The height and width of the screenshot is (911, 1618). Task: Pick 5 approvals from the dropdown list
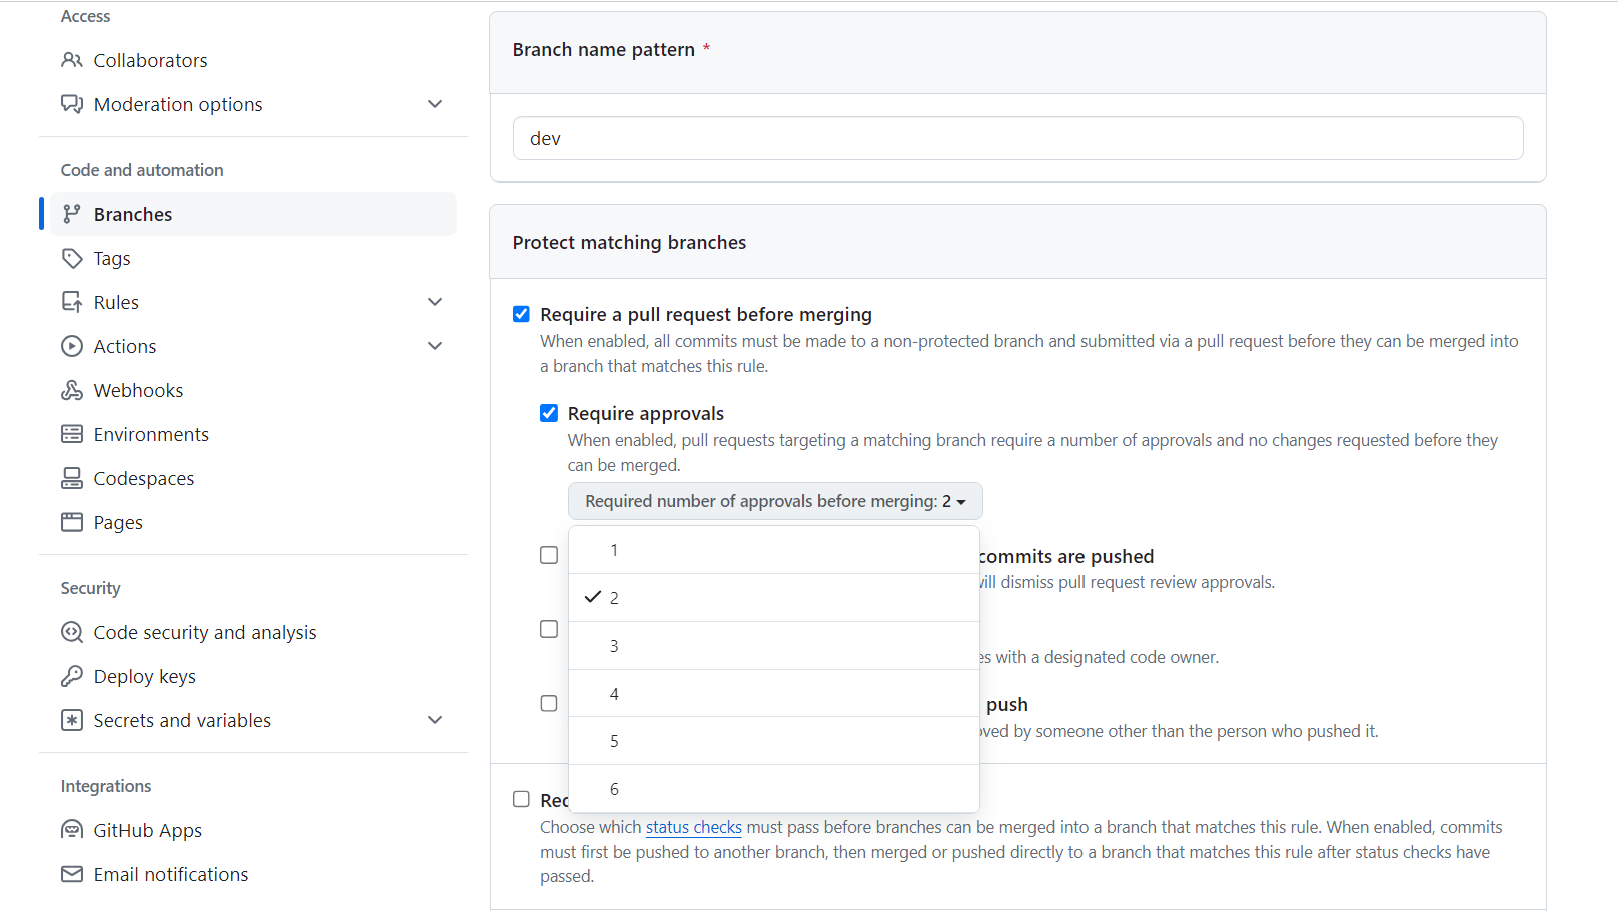[774, 741]
